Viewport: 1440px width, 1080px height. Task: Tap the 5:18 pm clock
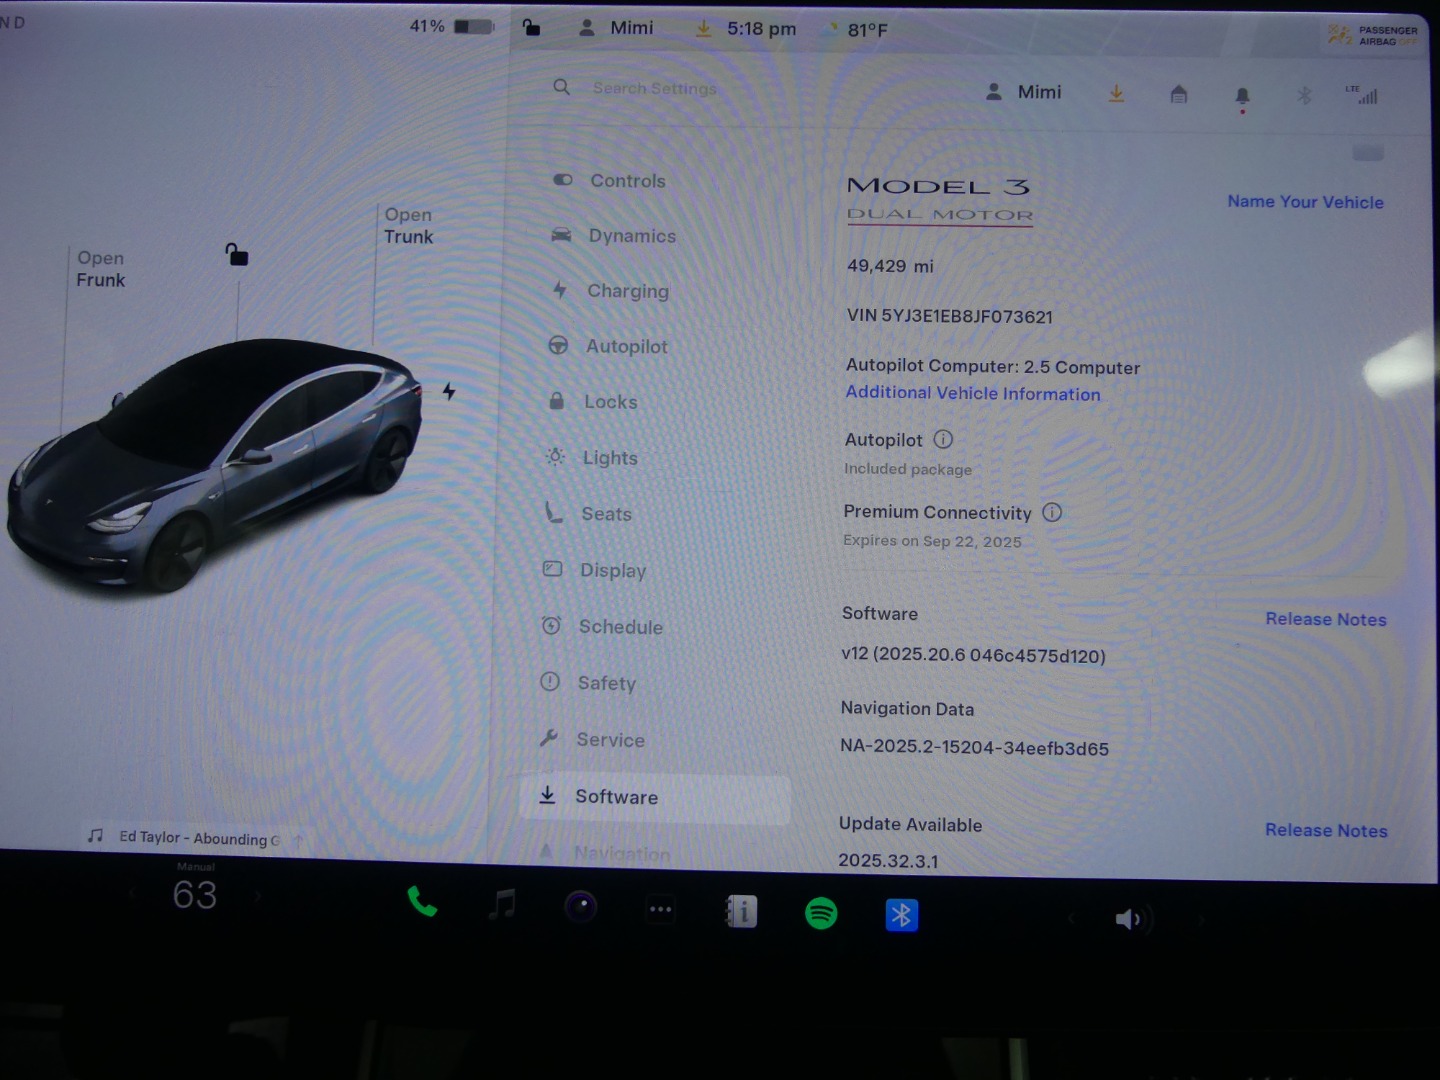click(x=762, y=29)
